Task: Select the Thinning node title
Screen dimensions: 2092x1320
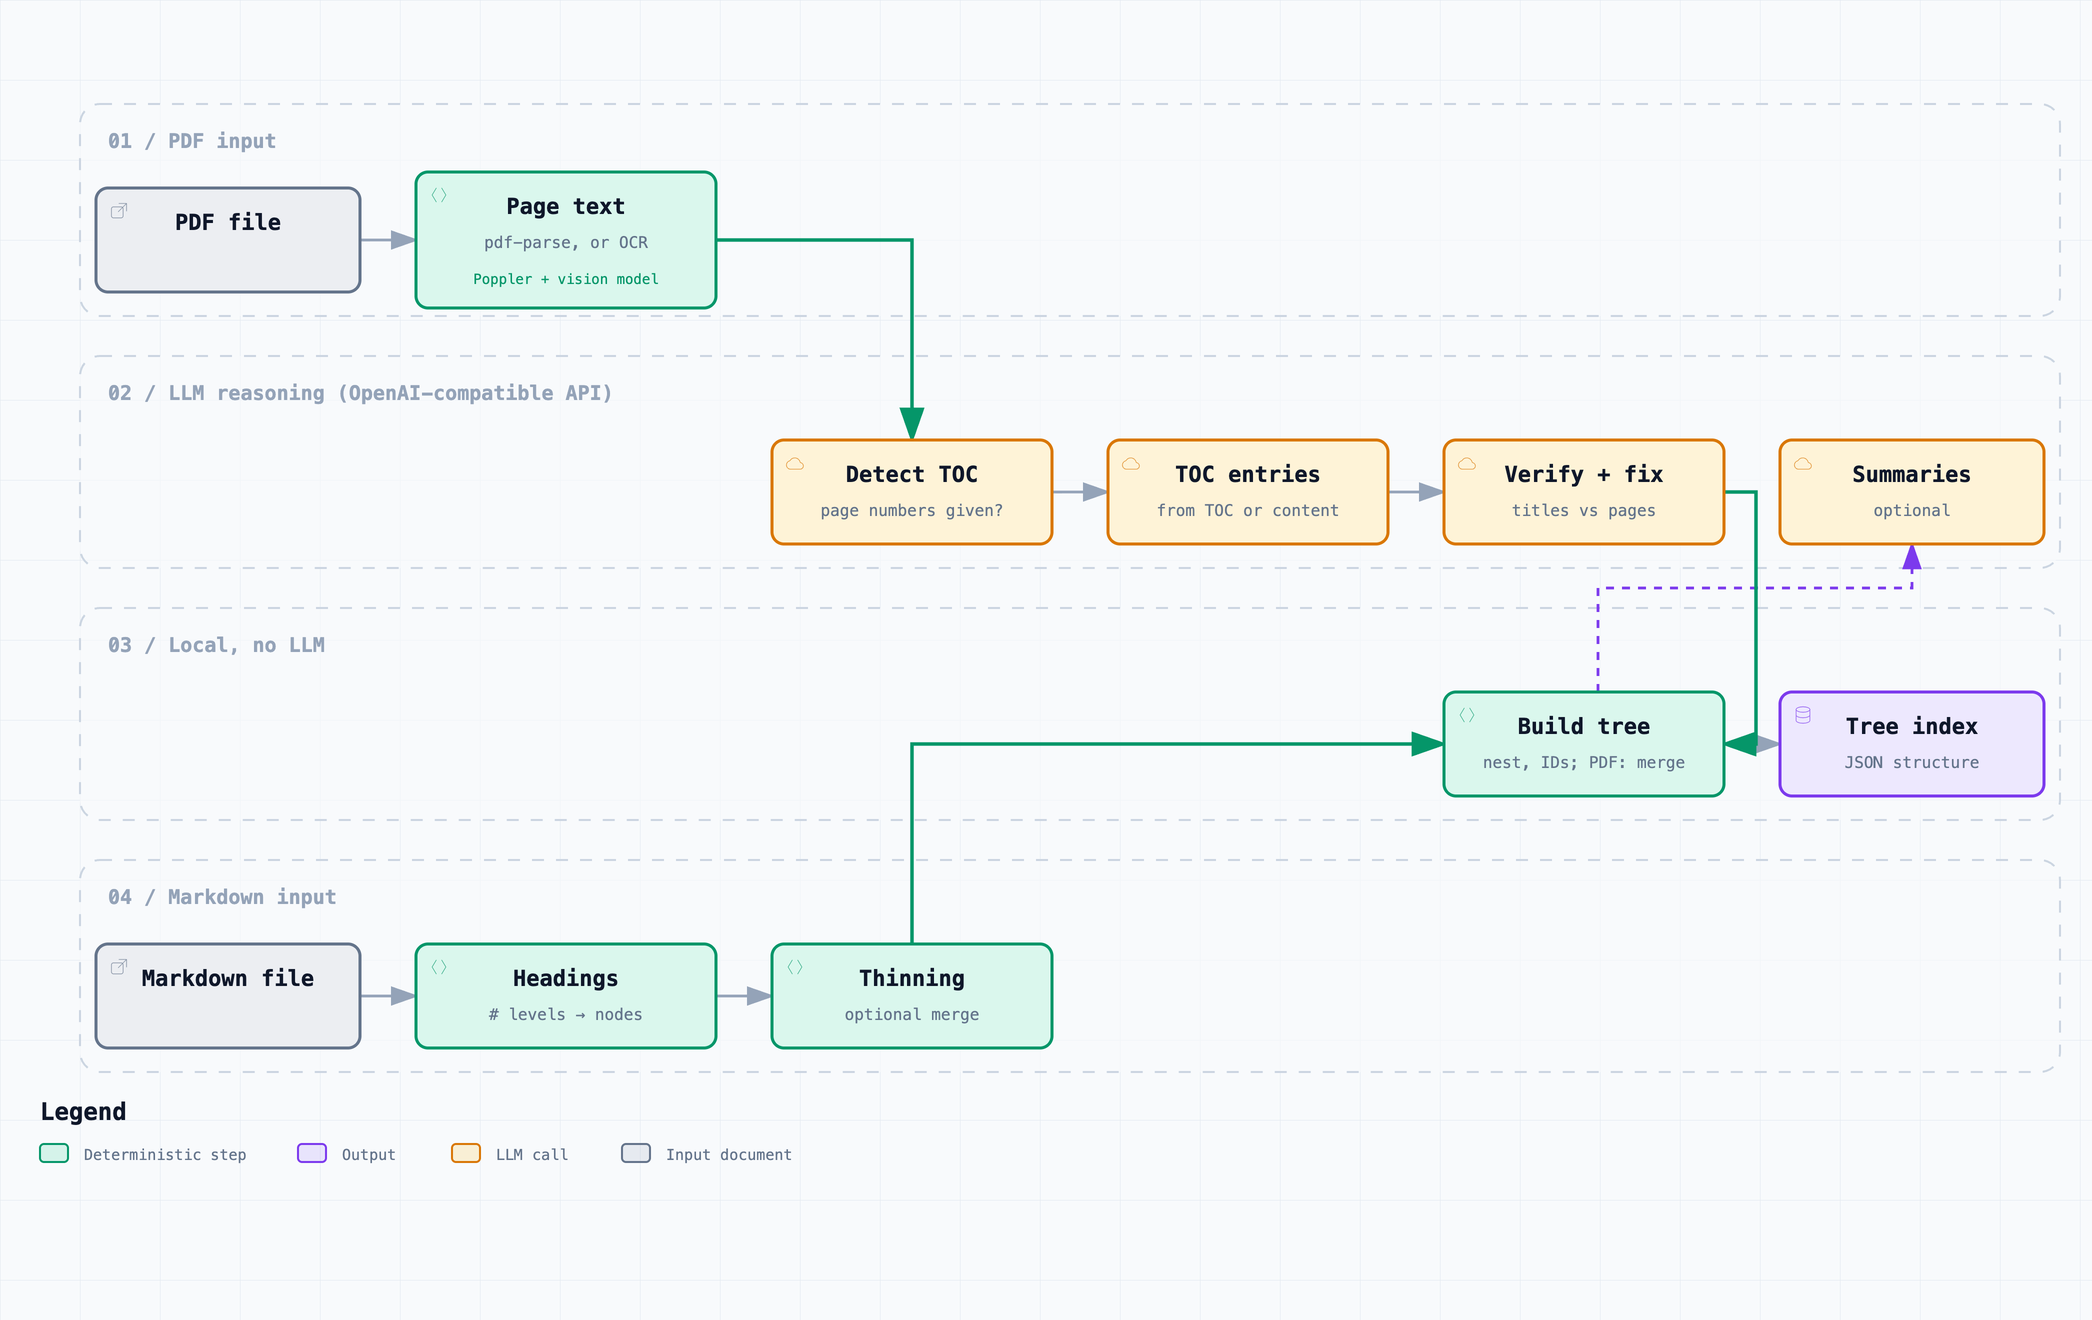Action: coord(912,978)
